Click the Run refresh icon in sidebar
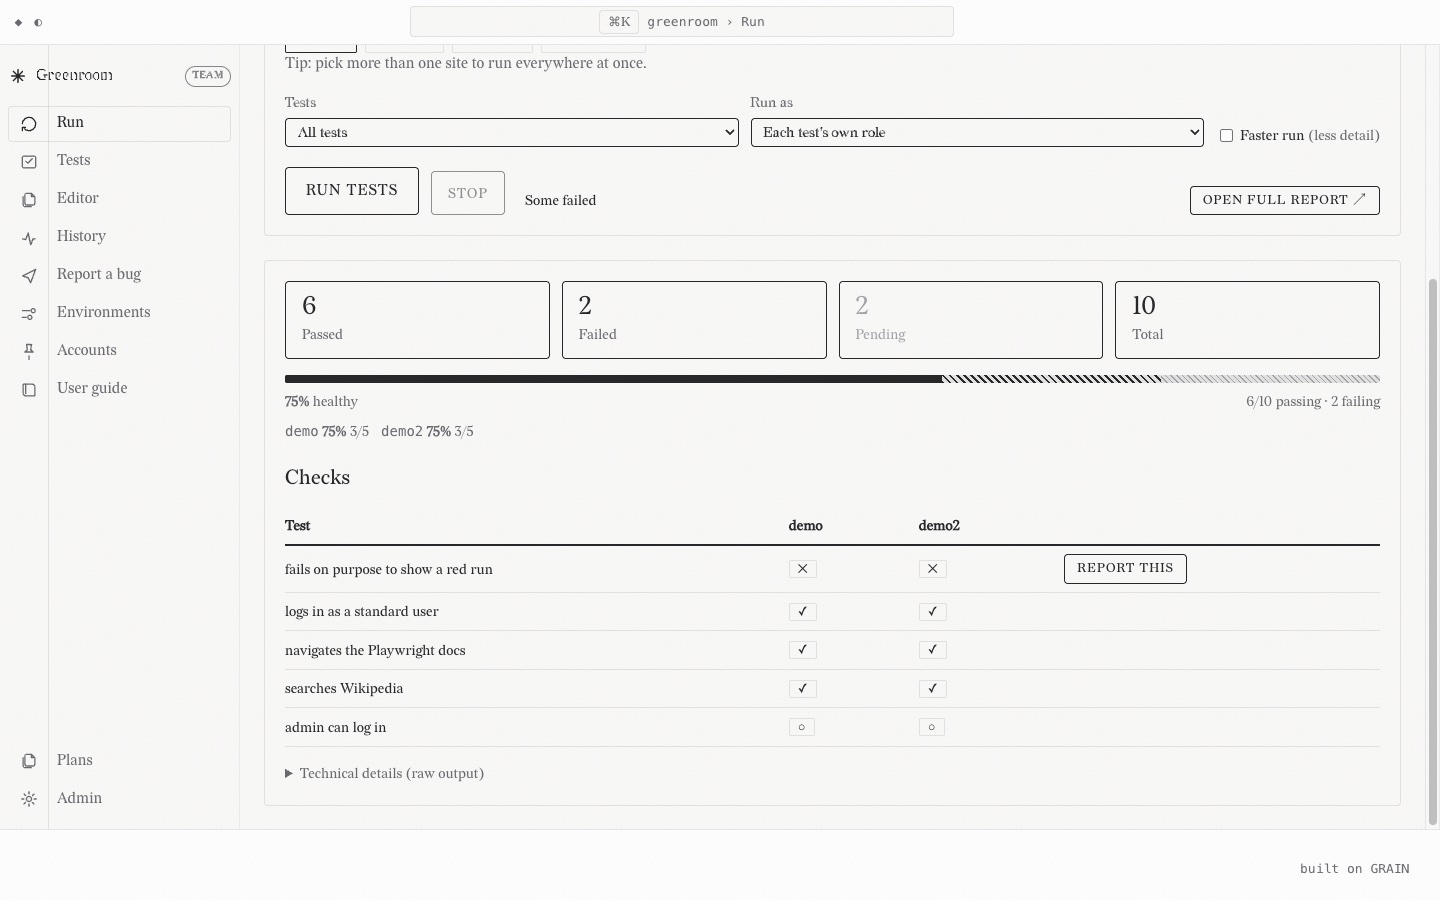This screenshot has height=900, width=1440. click(x=29, y=124)
